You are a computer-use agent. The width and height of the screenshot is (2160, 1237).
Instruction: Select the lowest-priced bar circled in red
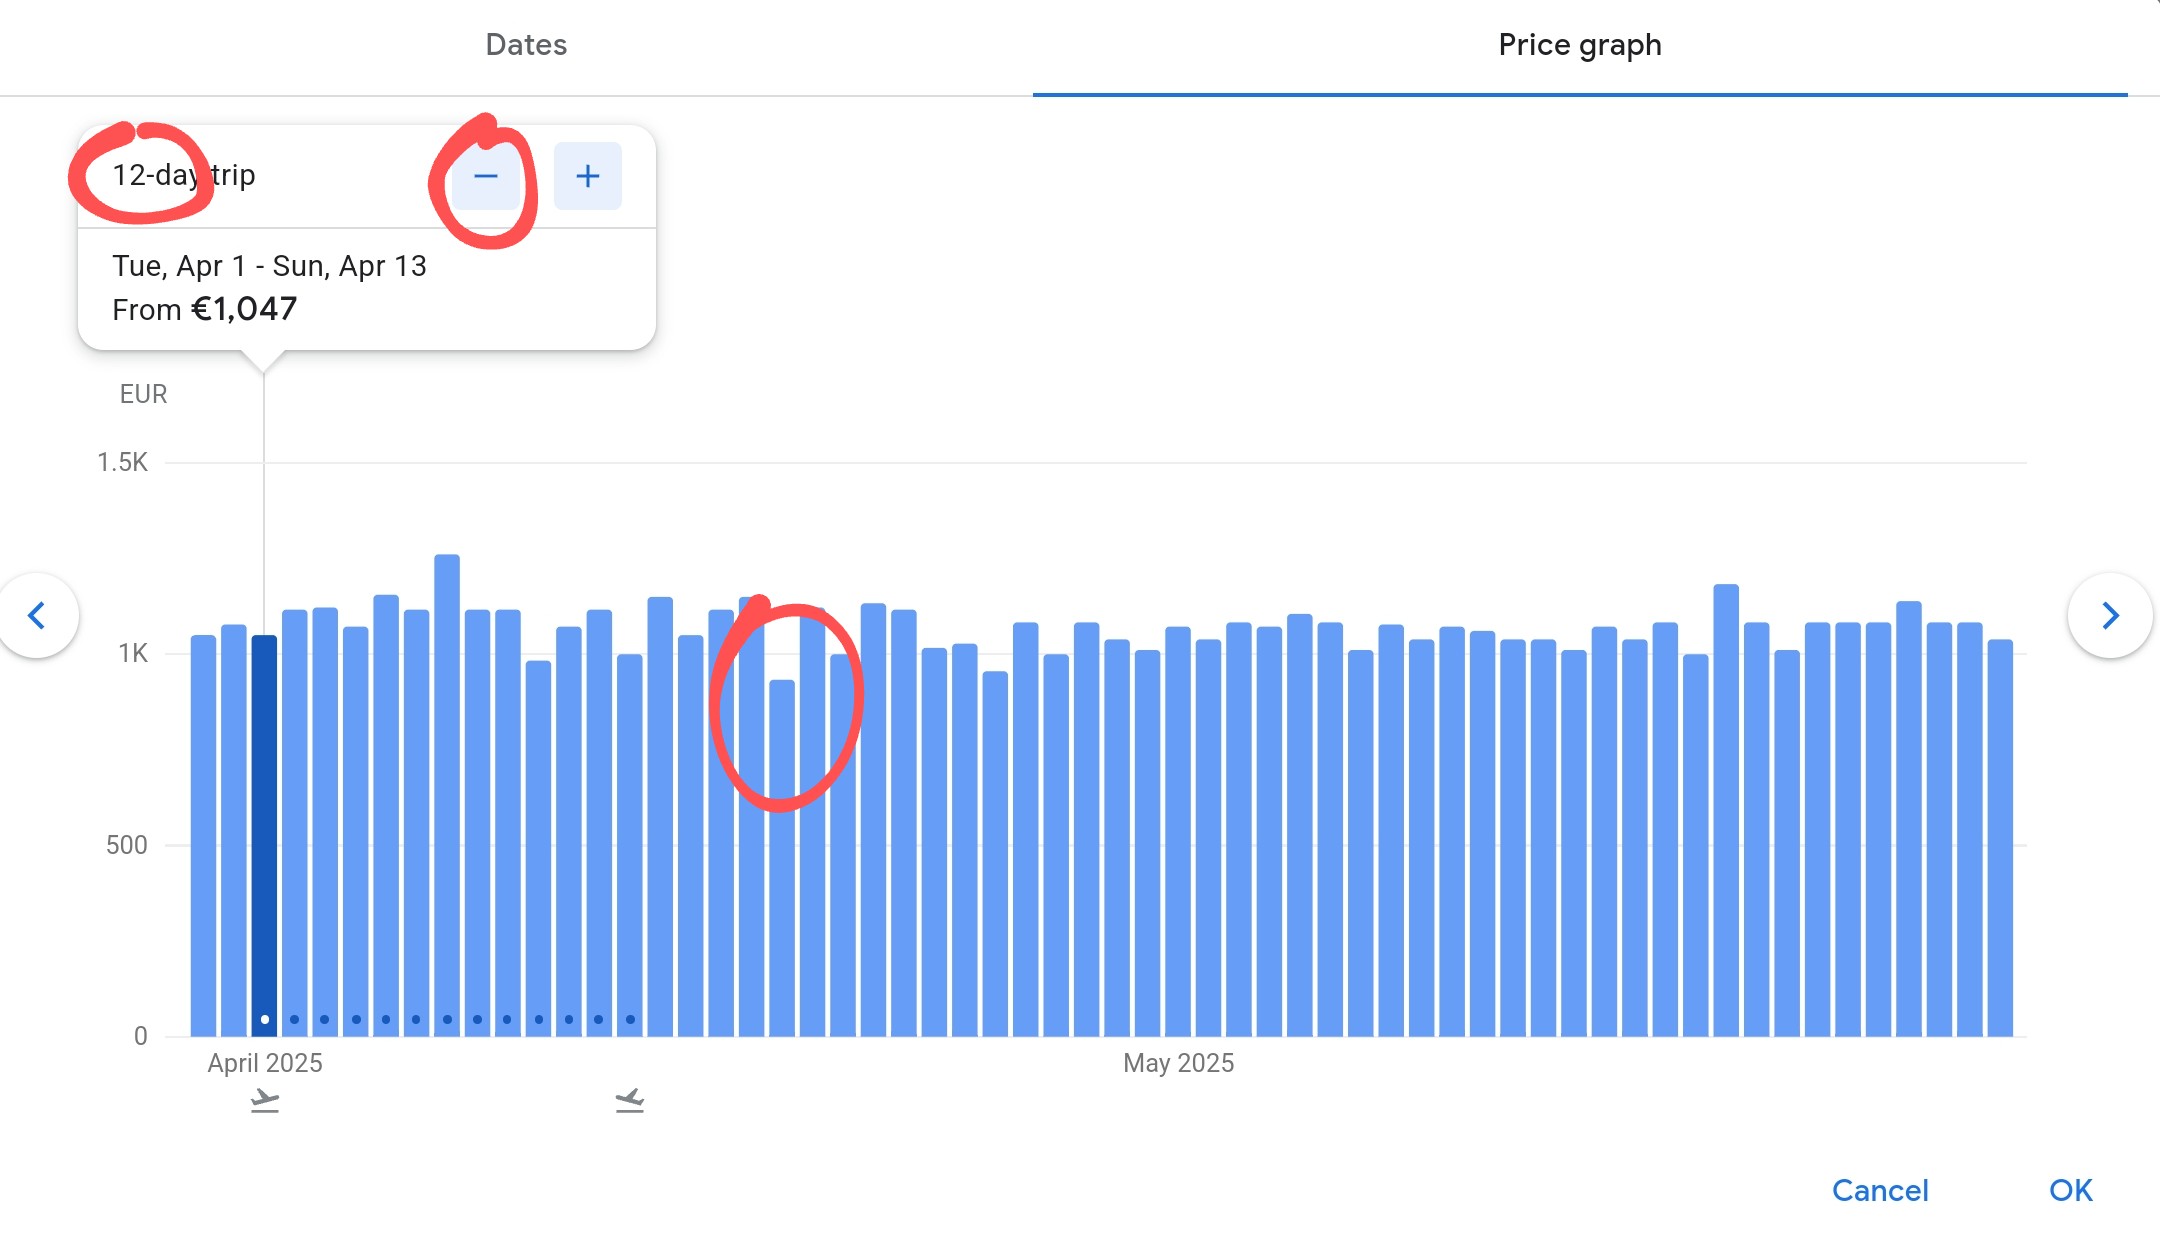782,860
